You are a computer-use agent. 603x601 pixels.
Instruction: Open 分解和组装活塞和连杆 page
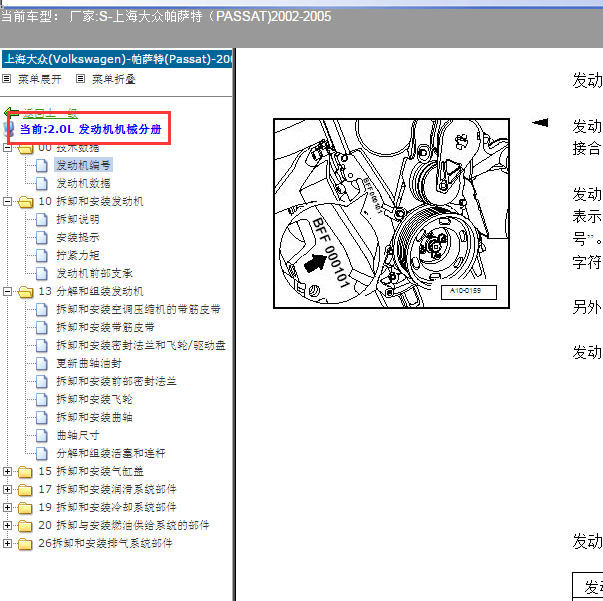pyautogui.click(x=111, y=454)
